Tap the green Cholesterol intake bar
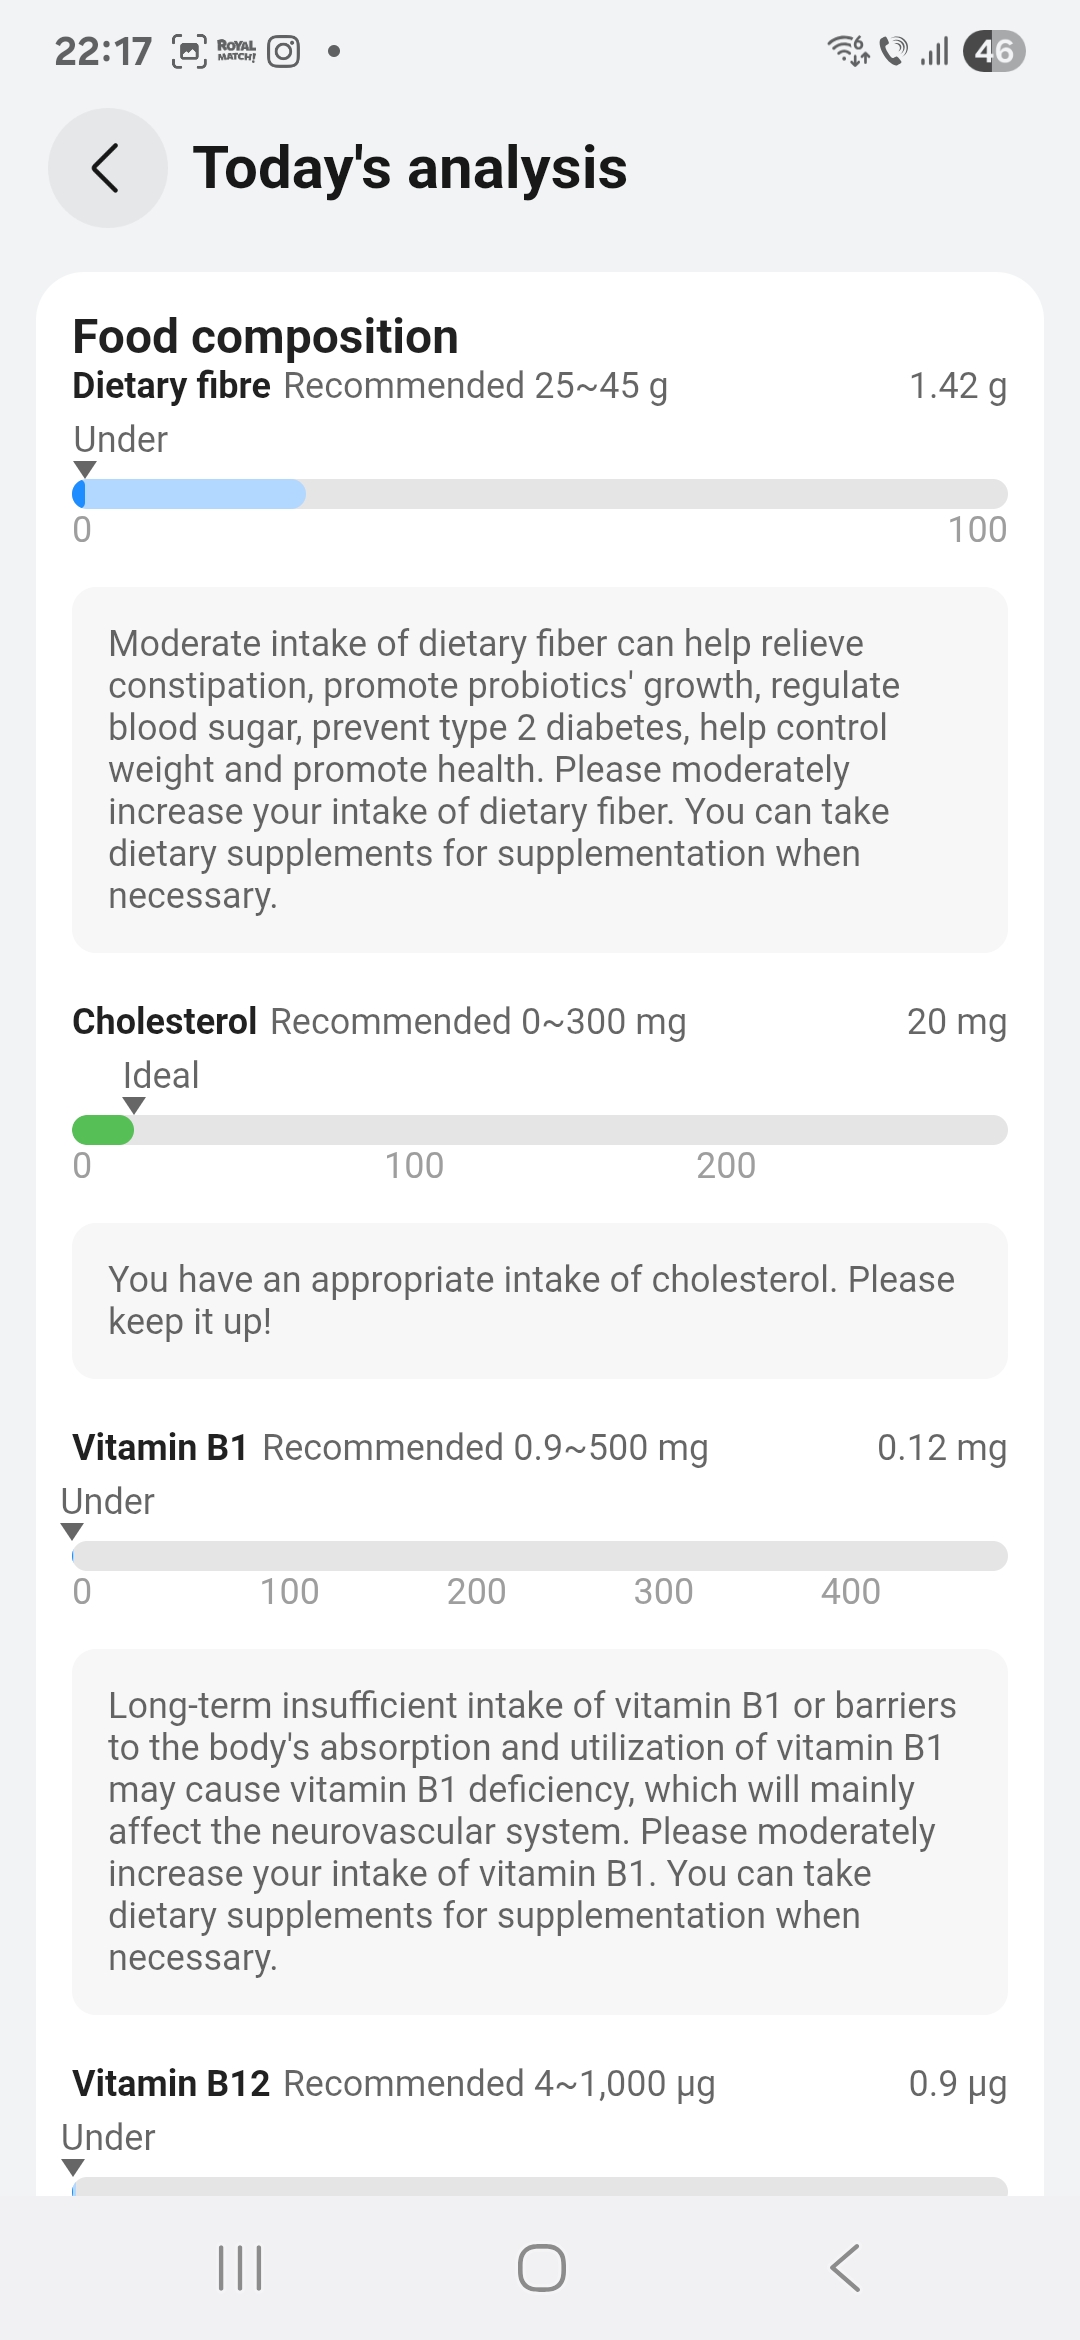This screenshot has width=1080, height=2340. [103, 1130]
